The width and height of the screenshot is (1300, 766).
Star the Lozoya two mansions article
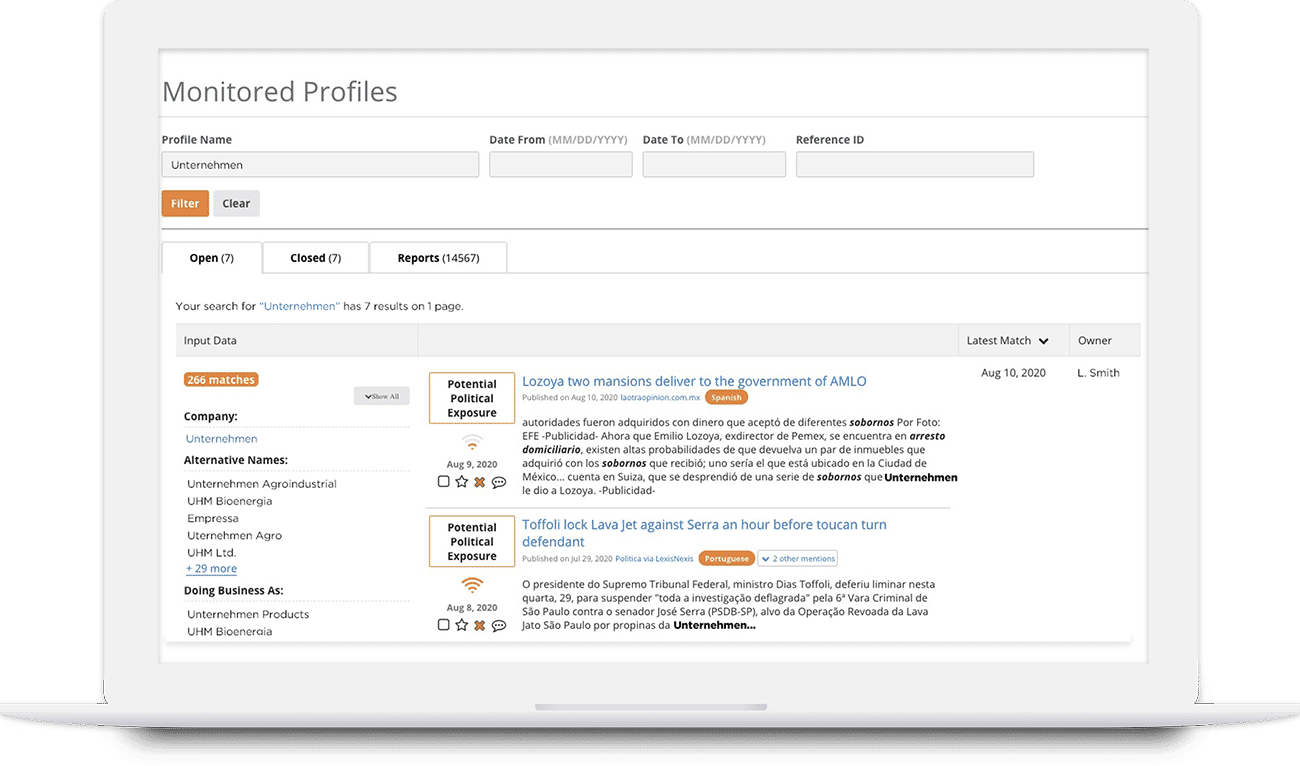pos(461,482)
